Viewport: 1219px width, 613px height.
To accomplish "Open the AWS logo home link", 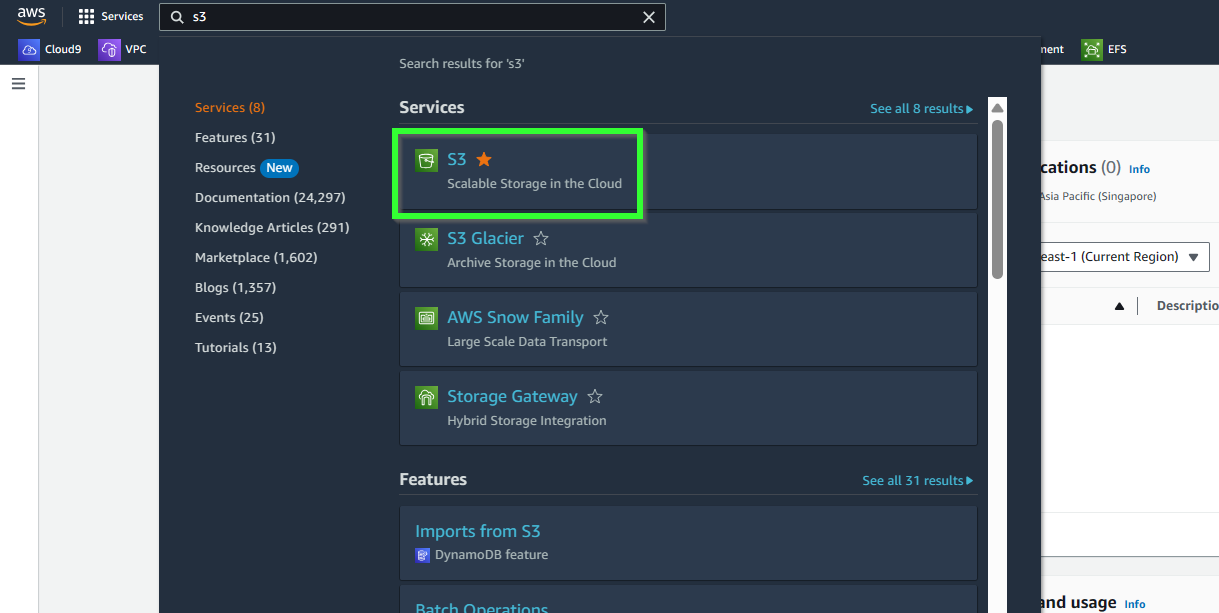I will point(31,16).
